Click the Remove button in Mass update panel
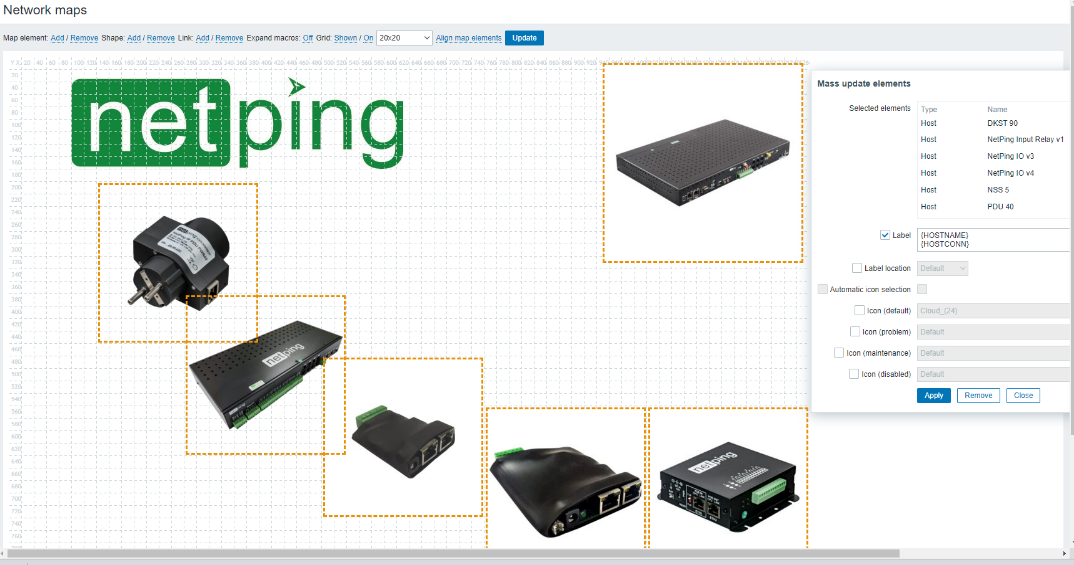1074x565 pixels. tap(978, 395)
